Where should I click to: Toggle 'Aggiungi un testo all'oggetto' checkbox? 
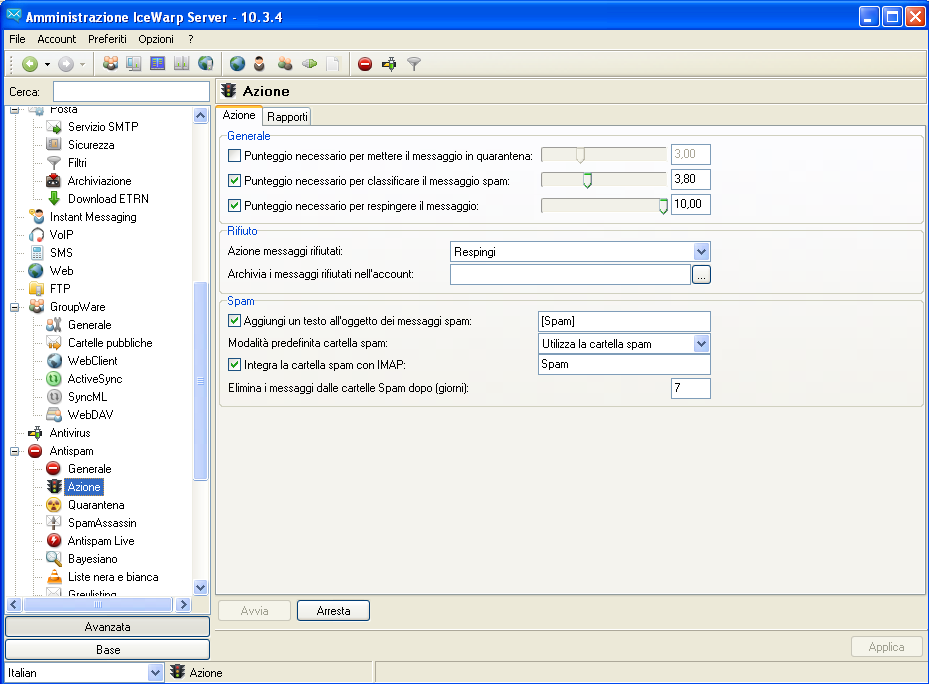pos(235,321)
